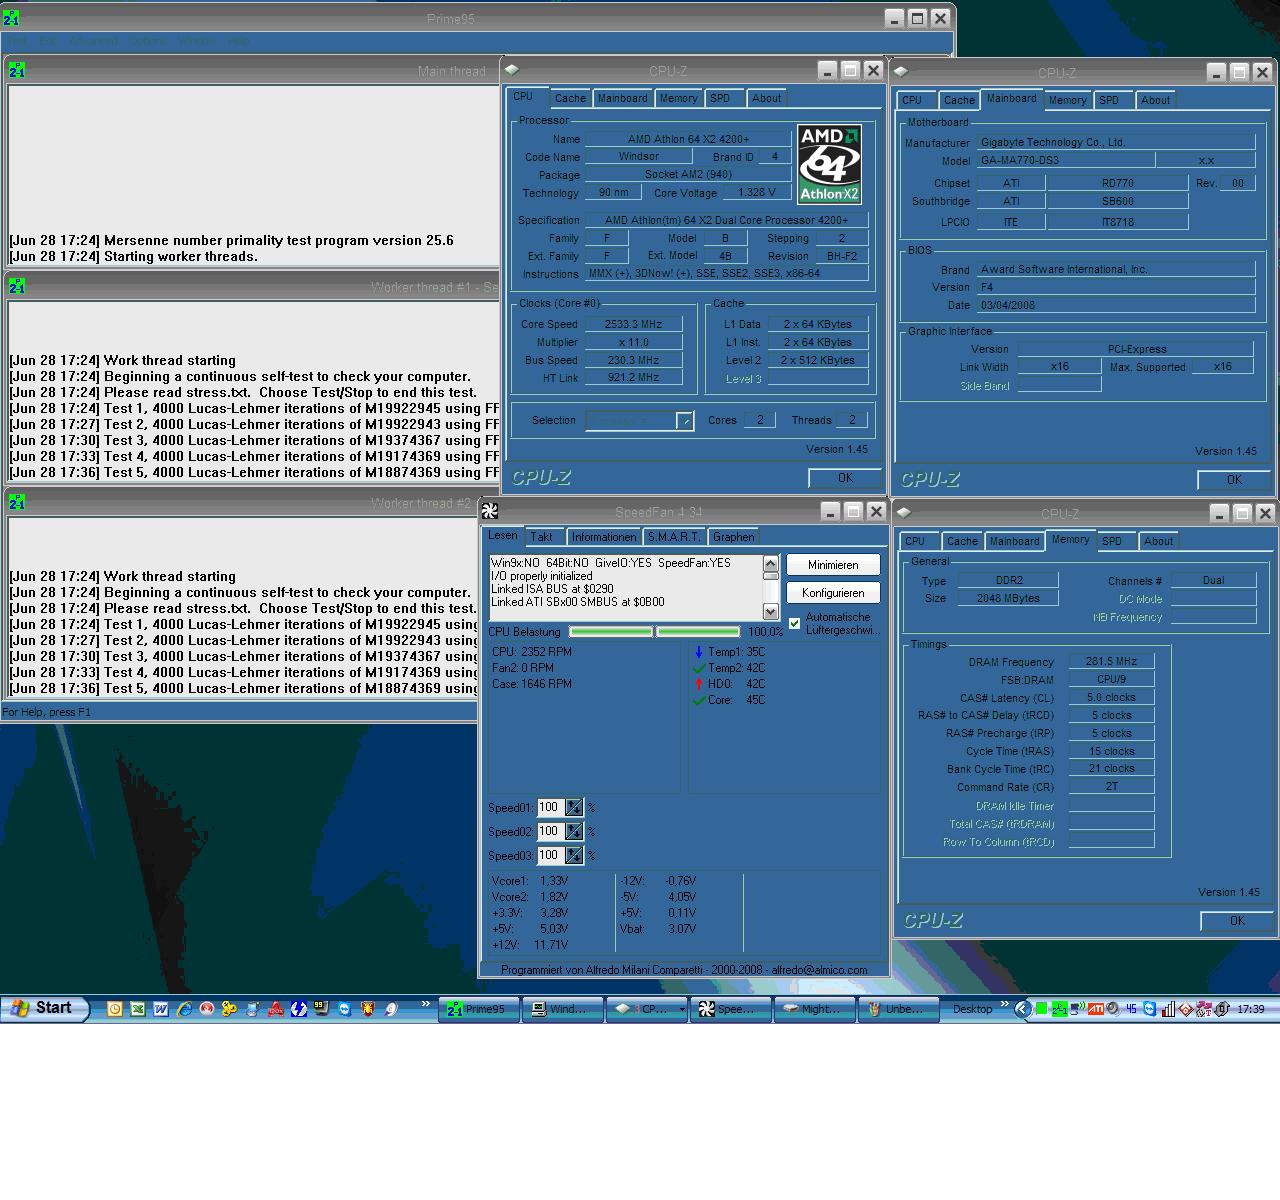Viewport: 1280px width, 1200px height.
Task: Click the taskbar clock showing 17:39
Action: click(x=1251, y=1009)
